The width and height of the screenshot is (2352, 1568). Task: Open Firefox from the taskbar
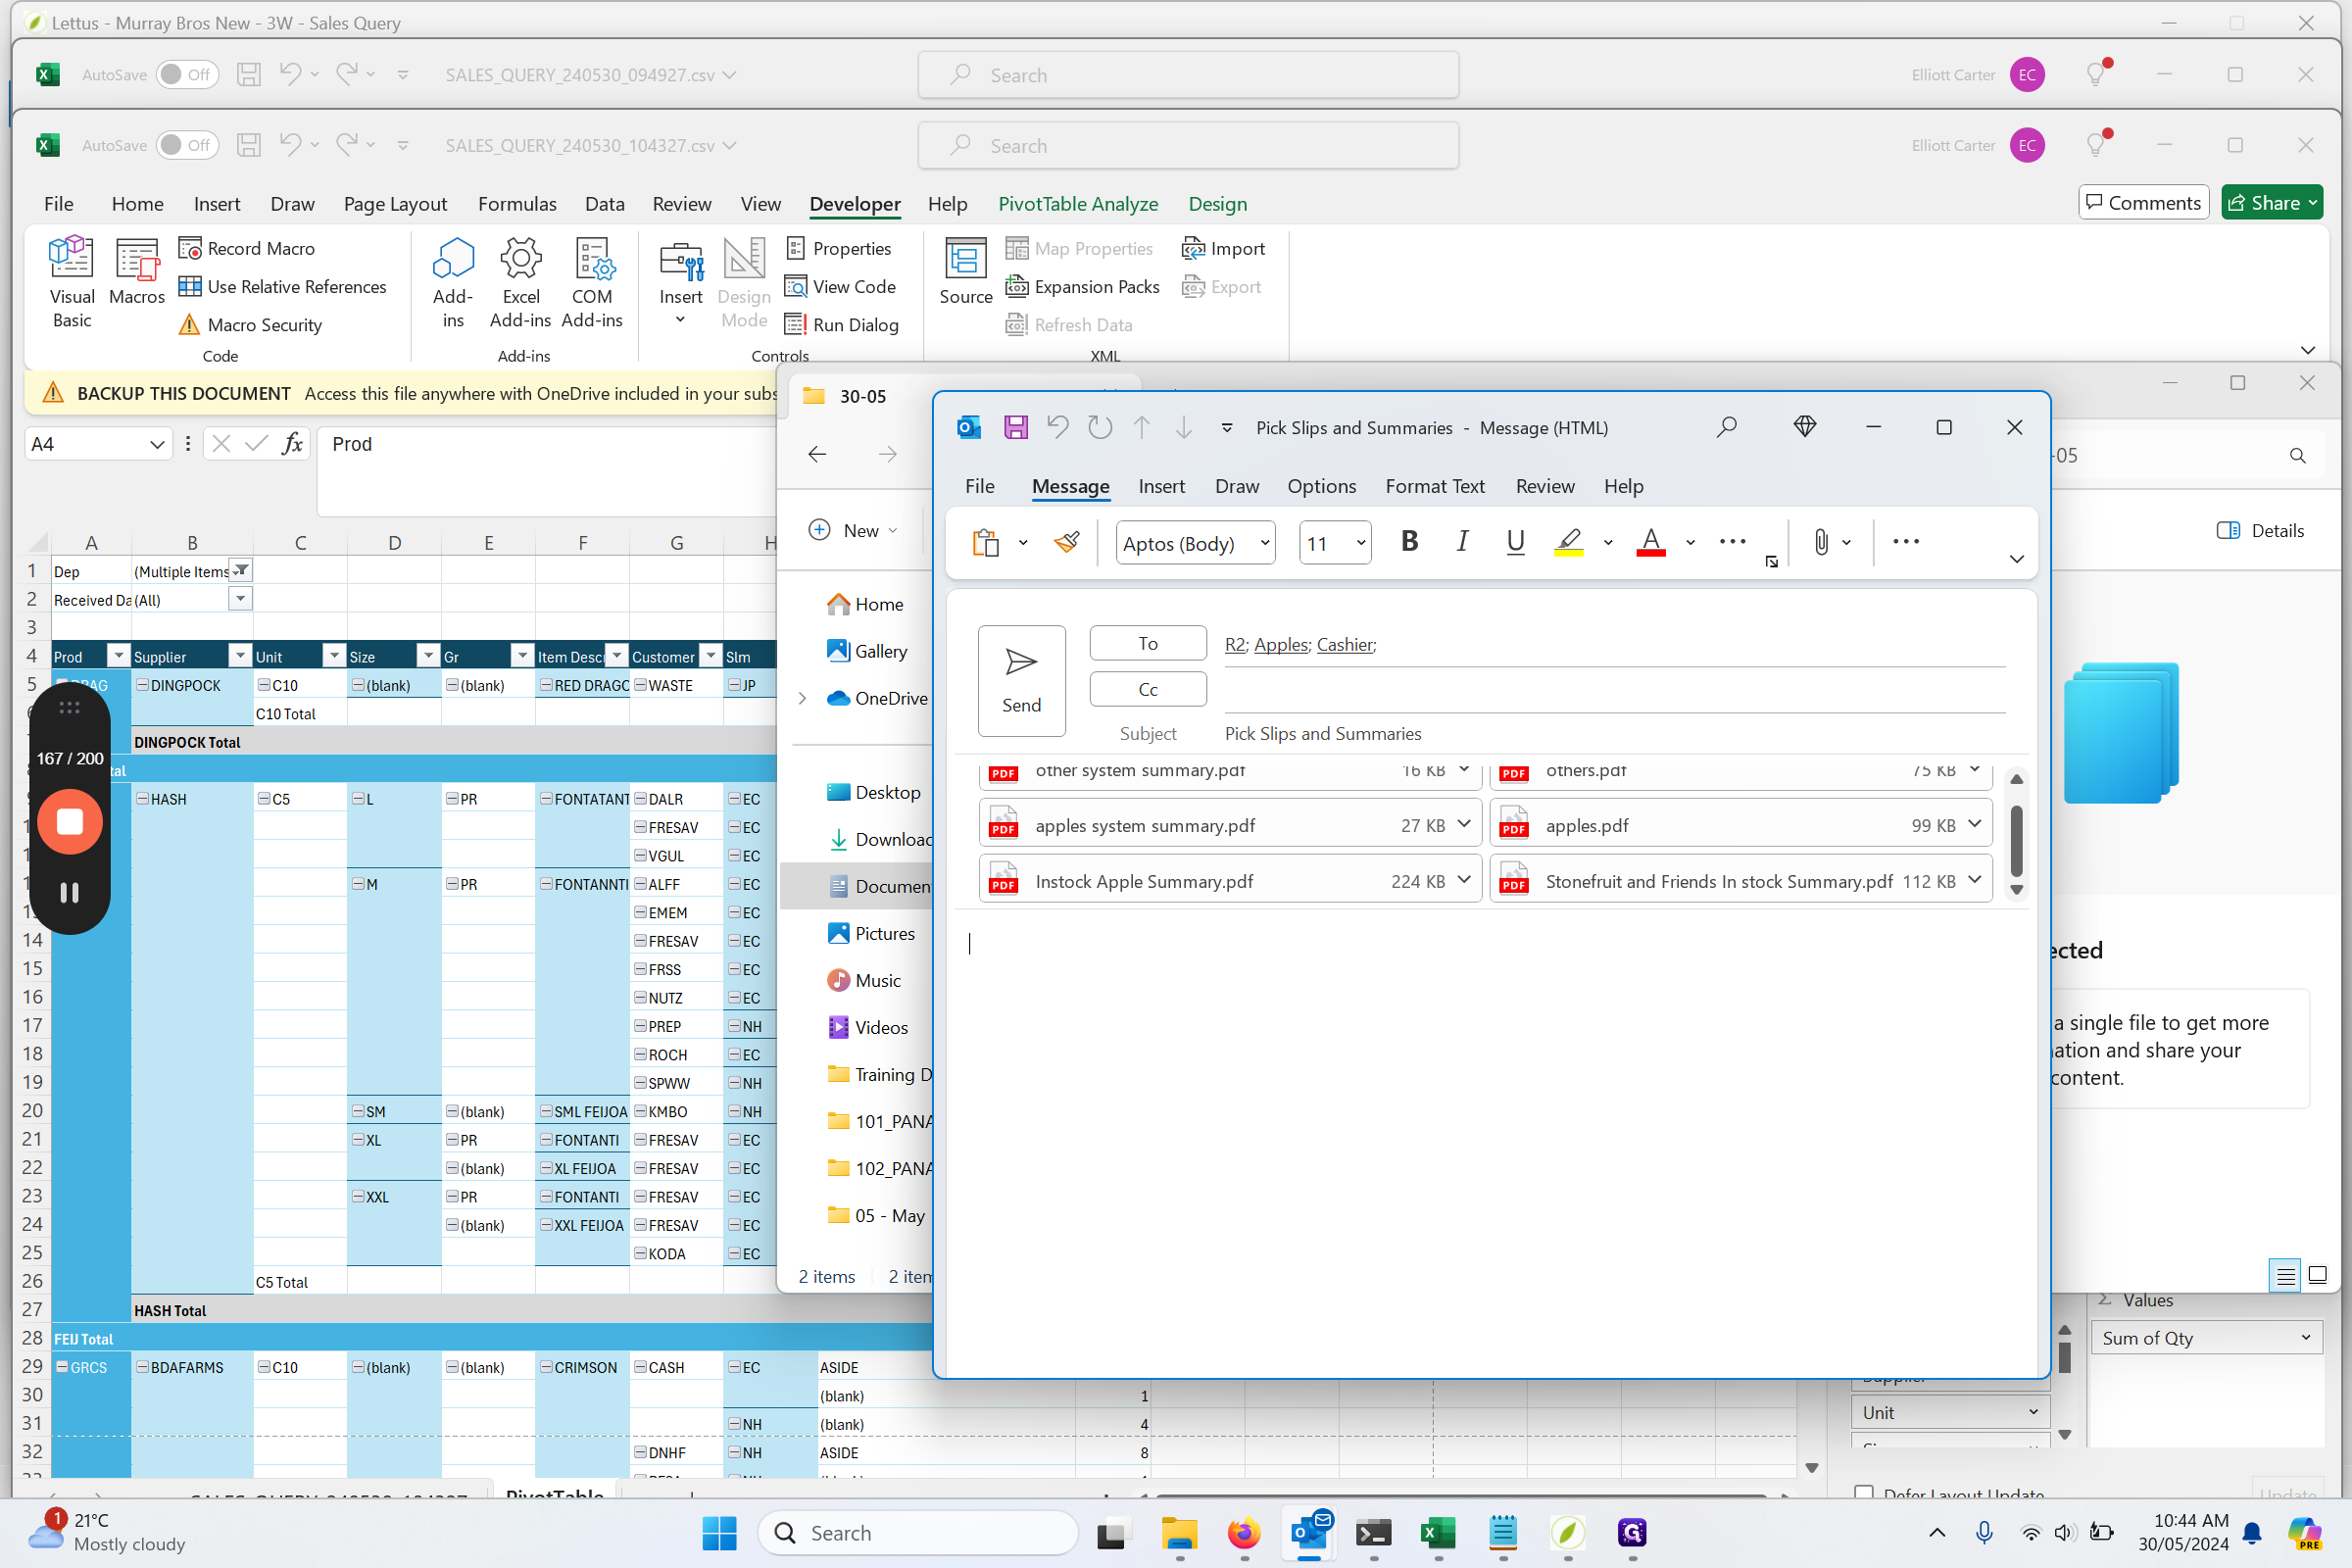pos(1244,1532)
